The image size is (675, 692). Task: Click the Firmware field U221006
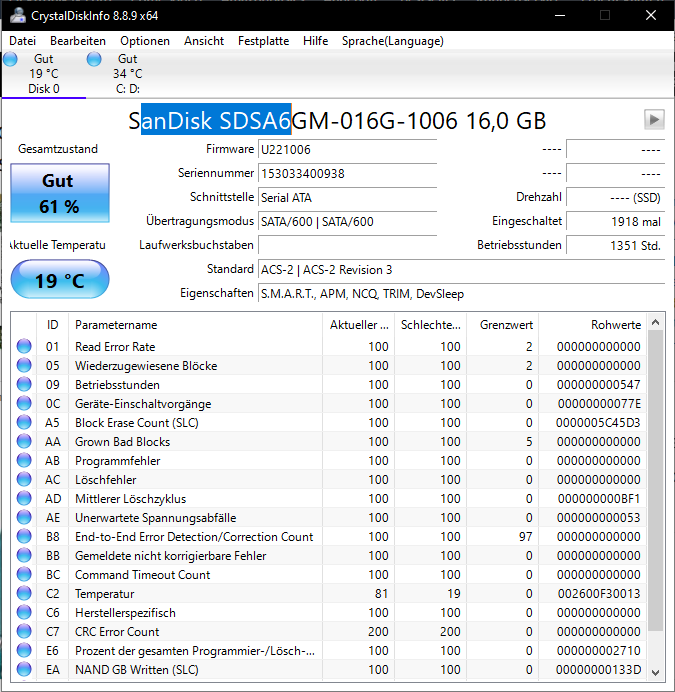pos(347,150)
